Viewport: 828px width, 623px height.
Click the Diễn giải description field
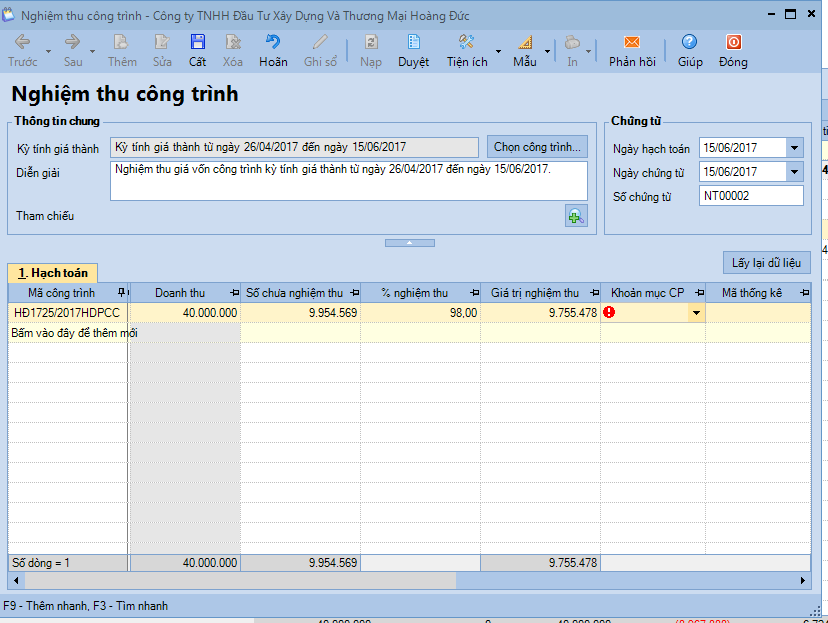click(x=349, y=181)
